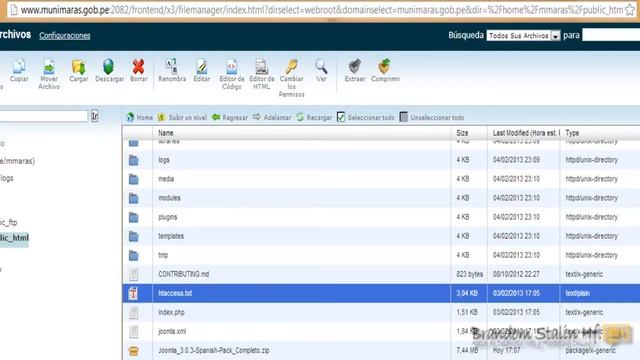Click the search text field after para

click(611, 36)
